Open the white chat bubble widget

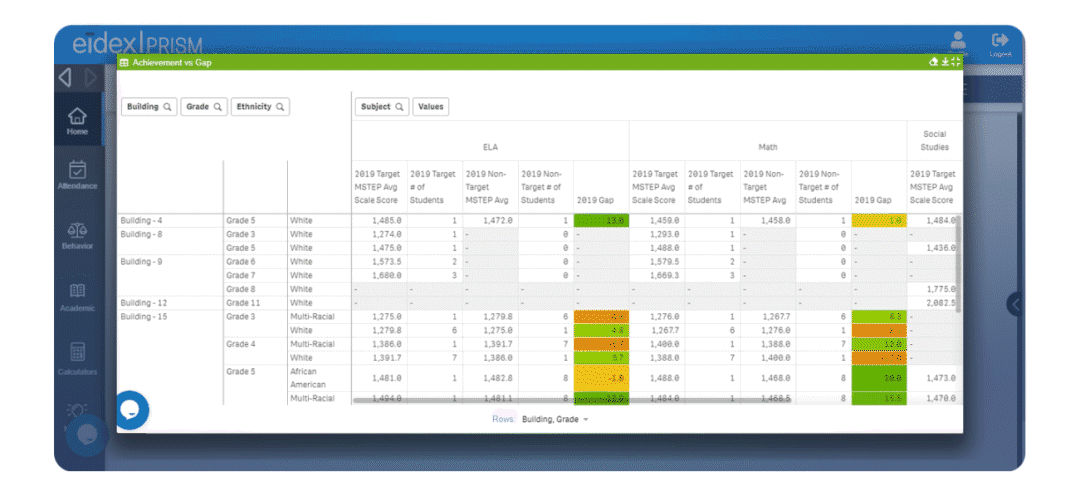point(131,410)
